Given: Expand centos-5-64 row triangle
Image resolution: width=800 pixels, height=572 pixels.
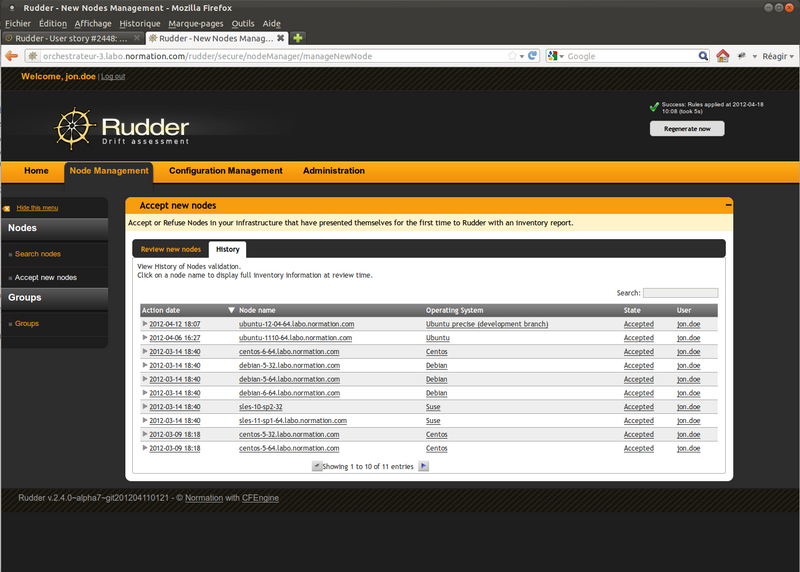Looking at the screenshot, I should tap(145, 447).
